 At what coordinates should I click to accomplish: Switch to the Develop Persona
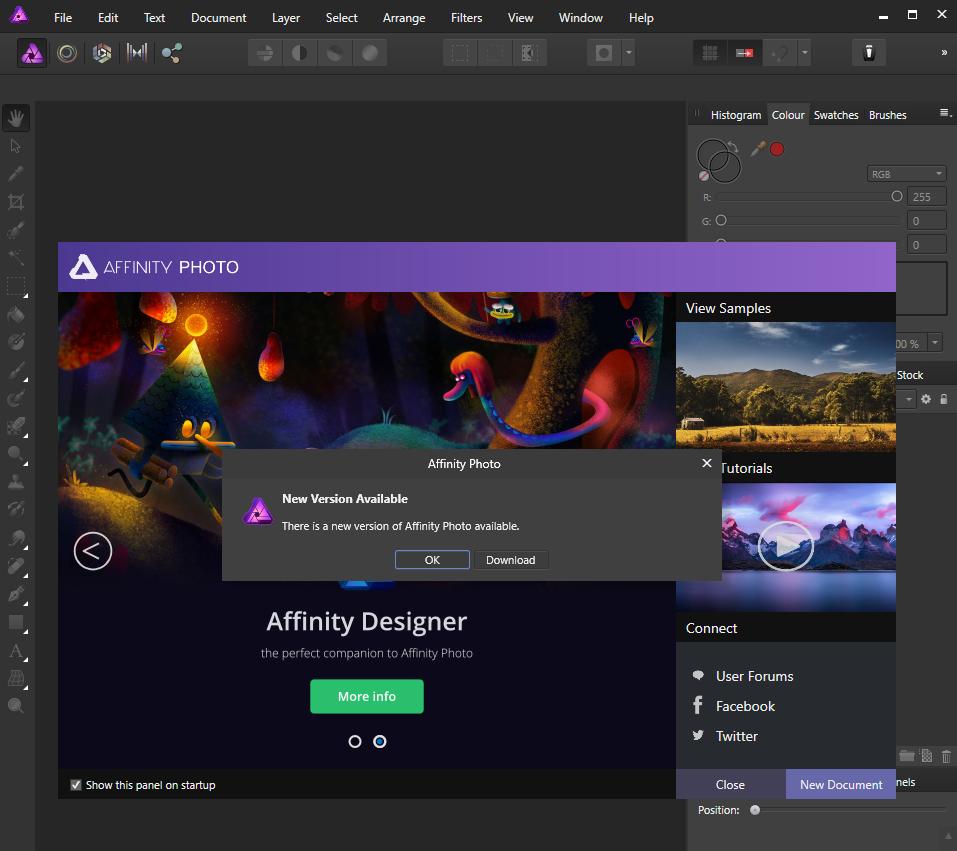coord(102,53)
